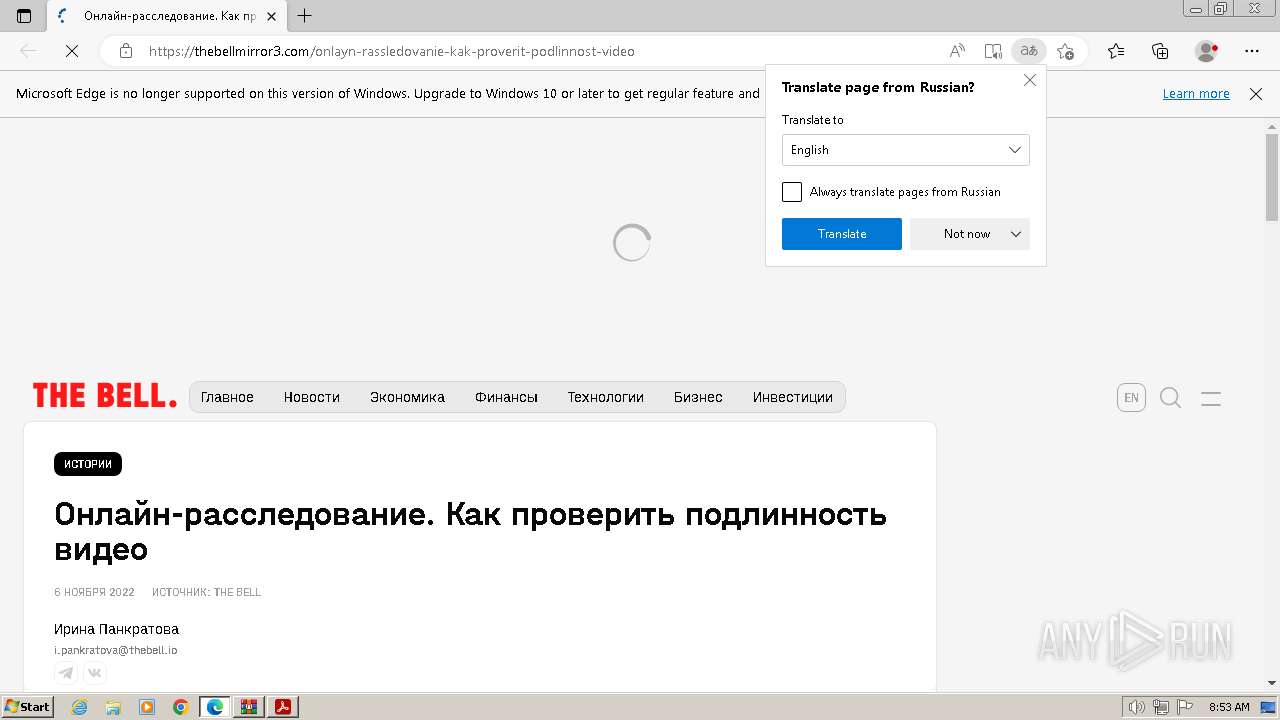This screenshot has width=1280, height=720.
Task: Open media player from taskbar
Action: pyautogui.click(x=147, y=707)
